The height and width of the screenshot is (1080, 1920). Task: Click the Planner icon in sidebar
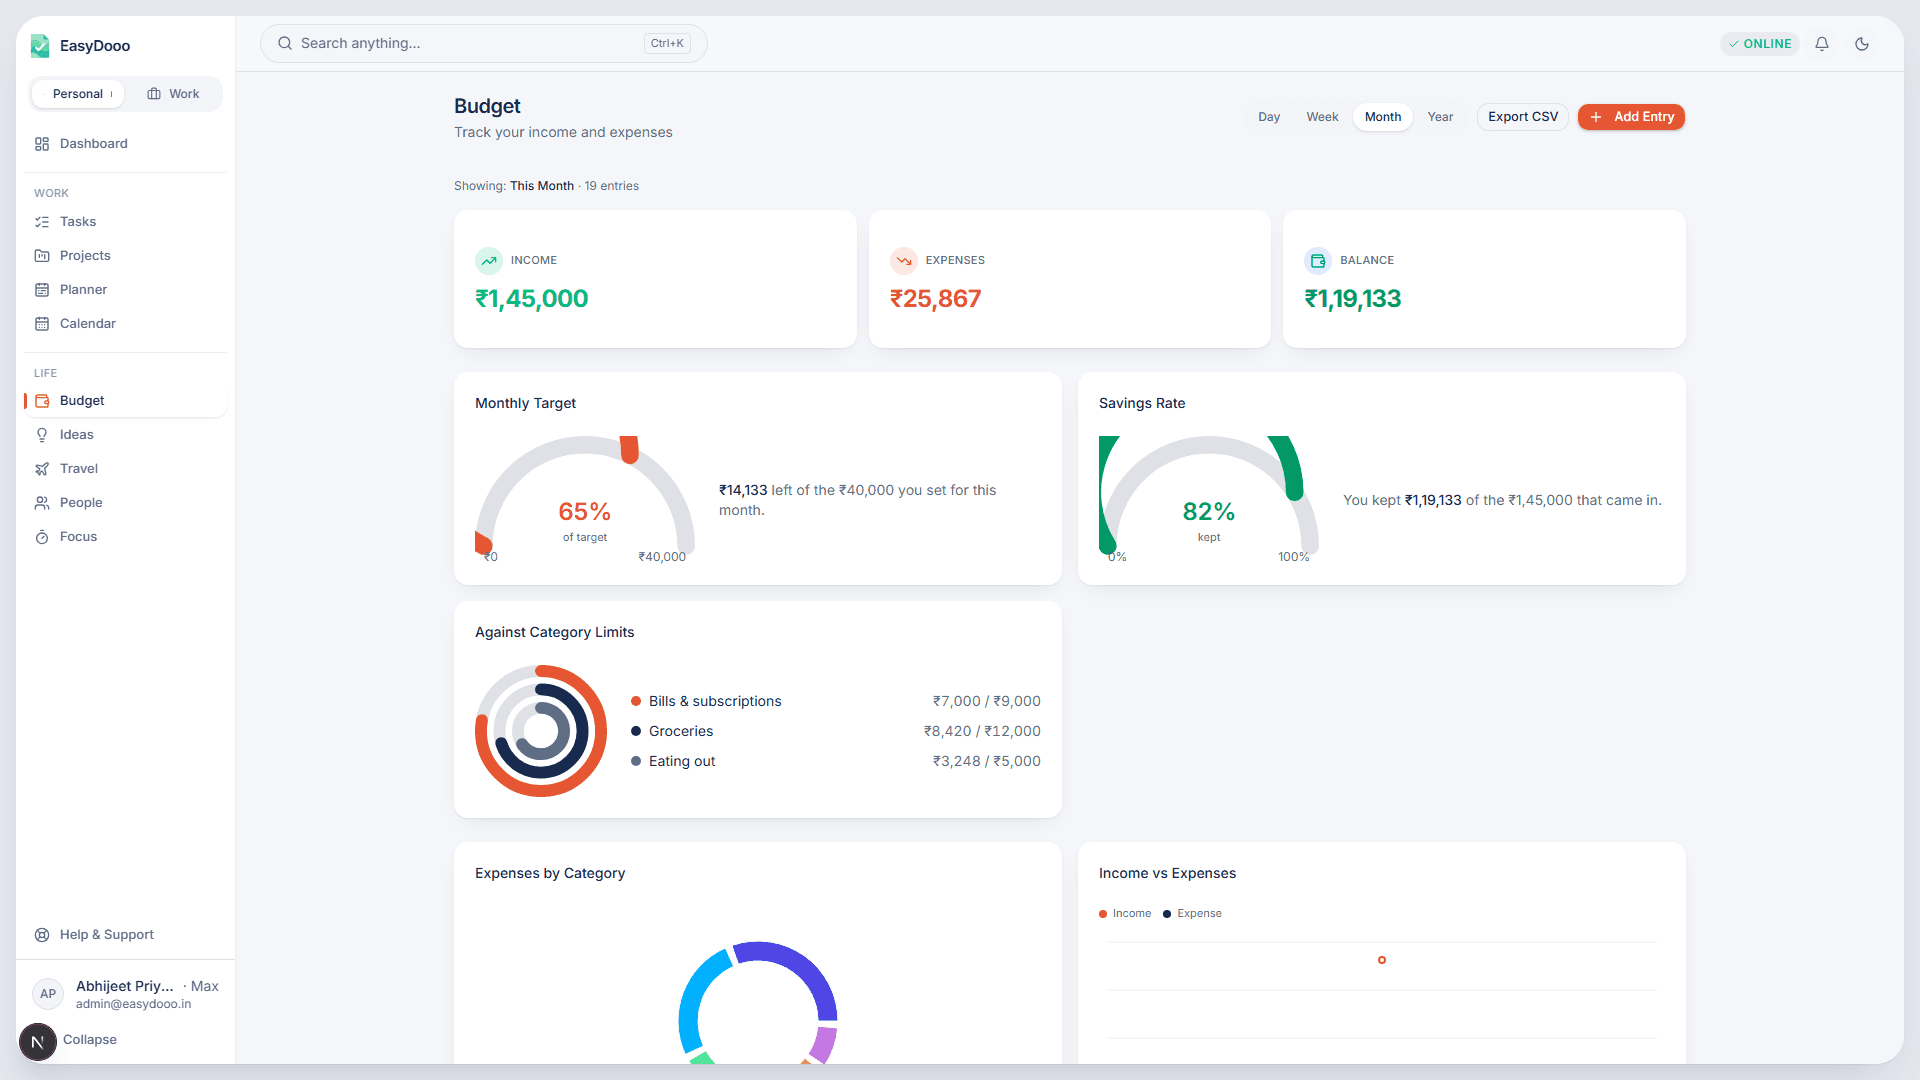42,290
